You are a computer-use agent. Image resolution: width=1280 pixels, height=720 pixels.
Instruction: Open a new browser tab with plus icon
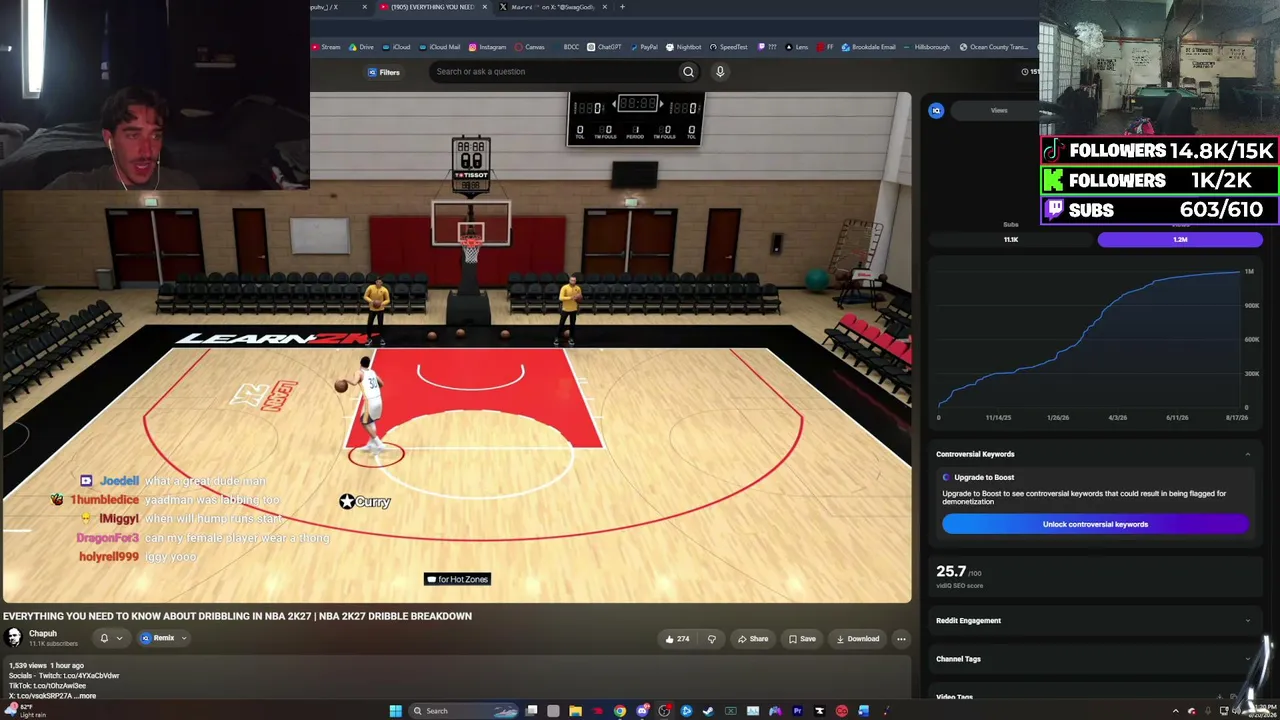click(622, 7)
